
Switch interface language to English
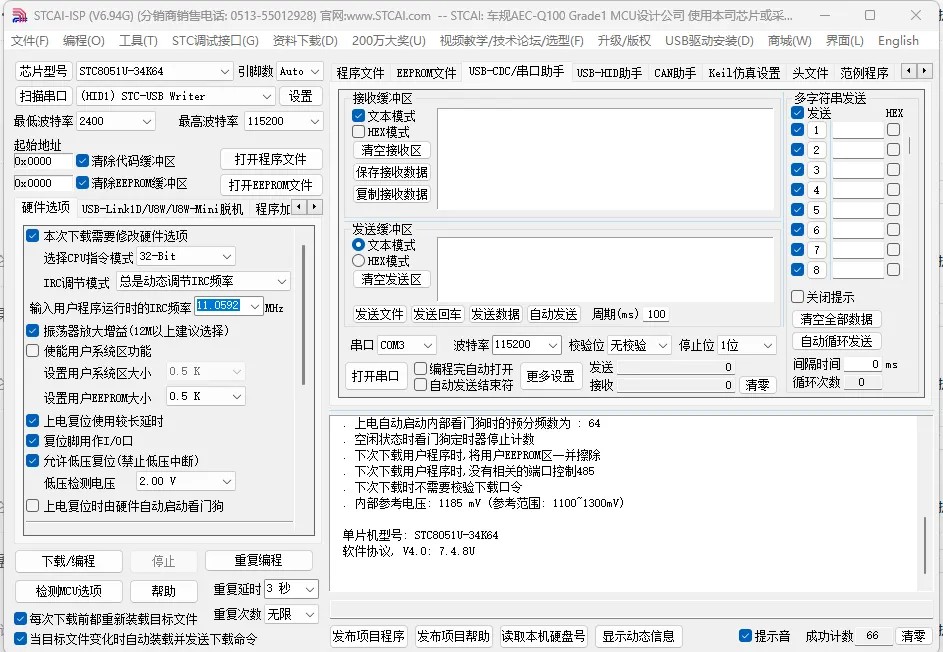coord(898,41)
